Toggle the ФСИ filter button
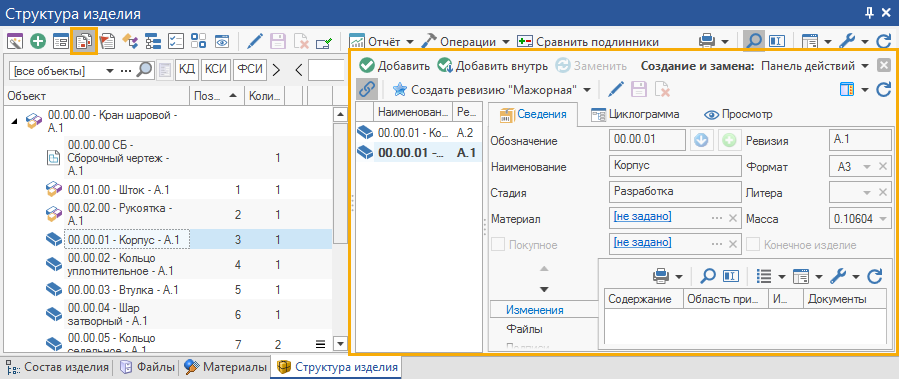The width and height of the screenshot is (899, 379). pyautogui.click(x=251, y=70)
